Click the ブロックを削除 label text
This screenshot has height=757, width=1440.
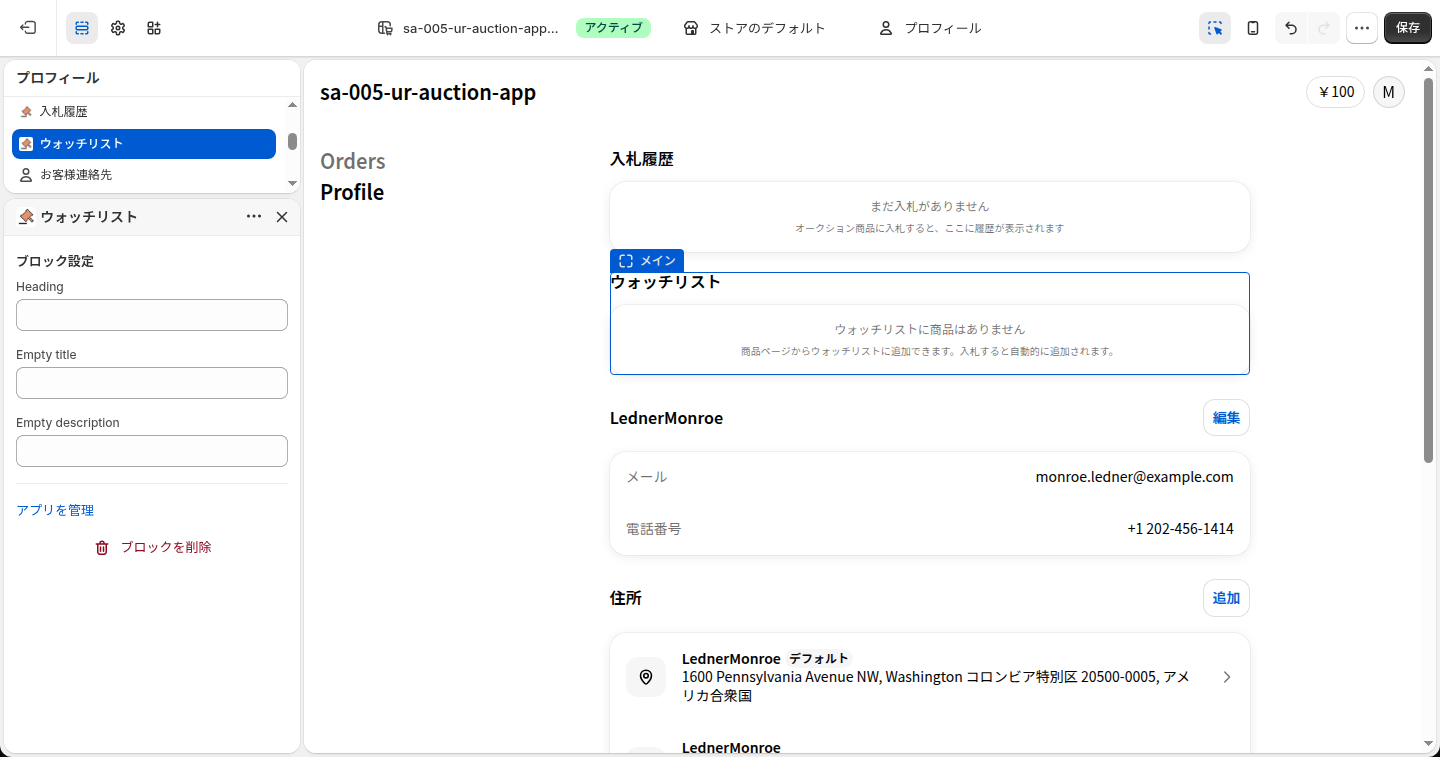[166, 548]
